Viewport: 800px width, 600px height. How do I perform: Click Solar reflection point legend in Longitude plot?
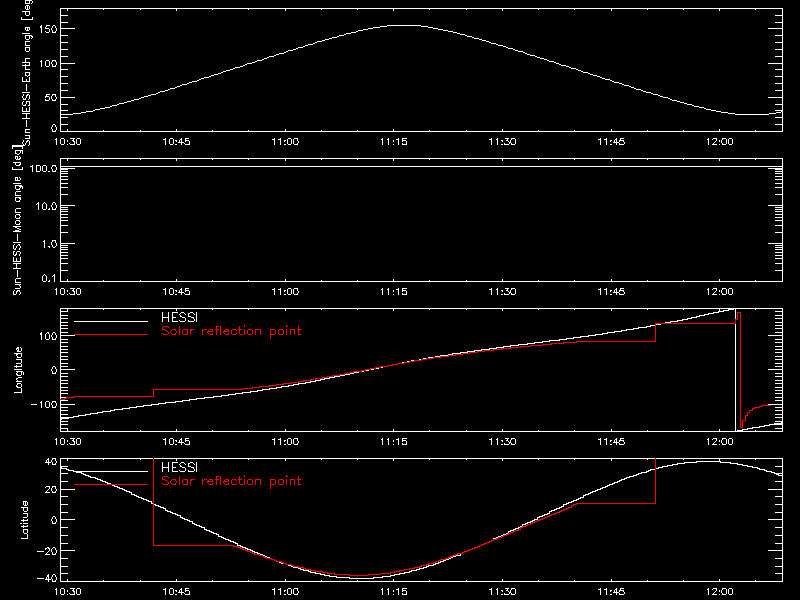coord(231,331)
